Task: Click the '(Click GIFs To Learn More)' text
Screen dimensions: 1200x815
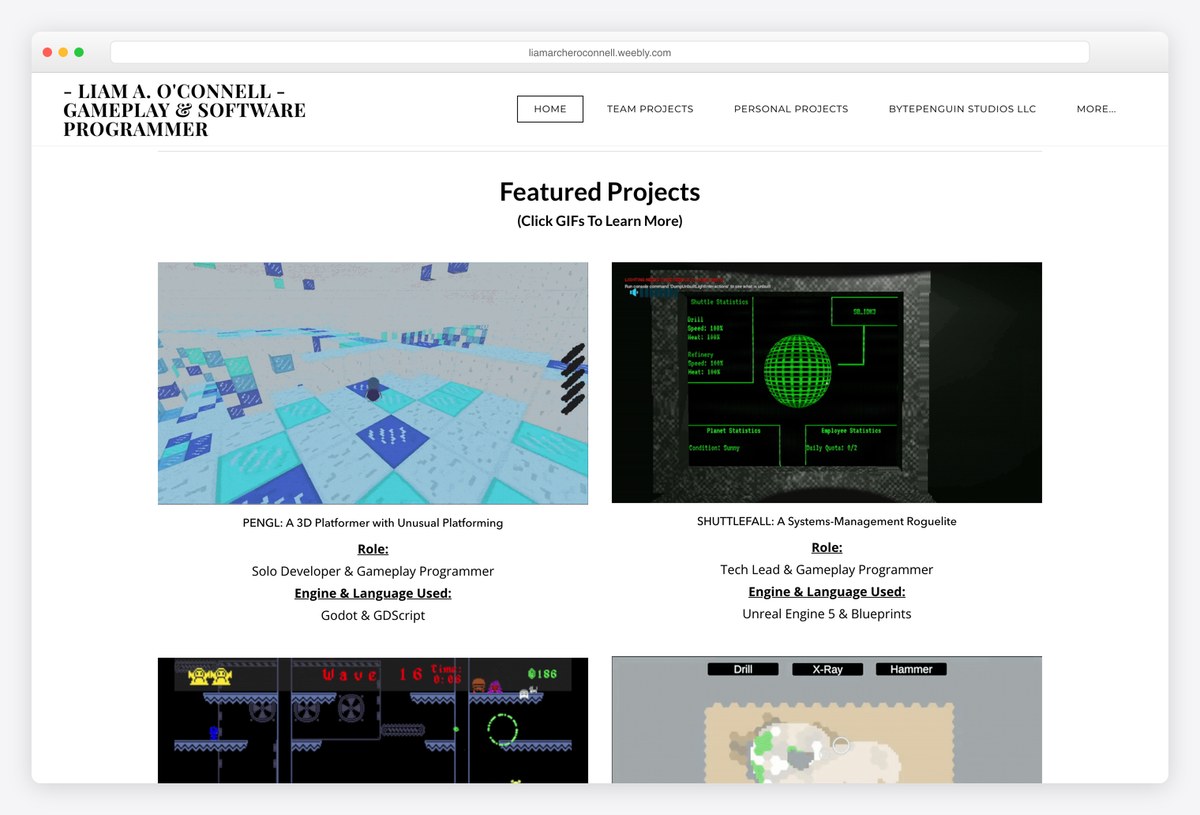Action: click(600, 221)
